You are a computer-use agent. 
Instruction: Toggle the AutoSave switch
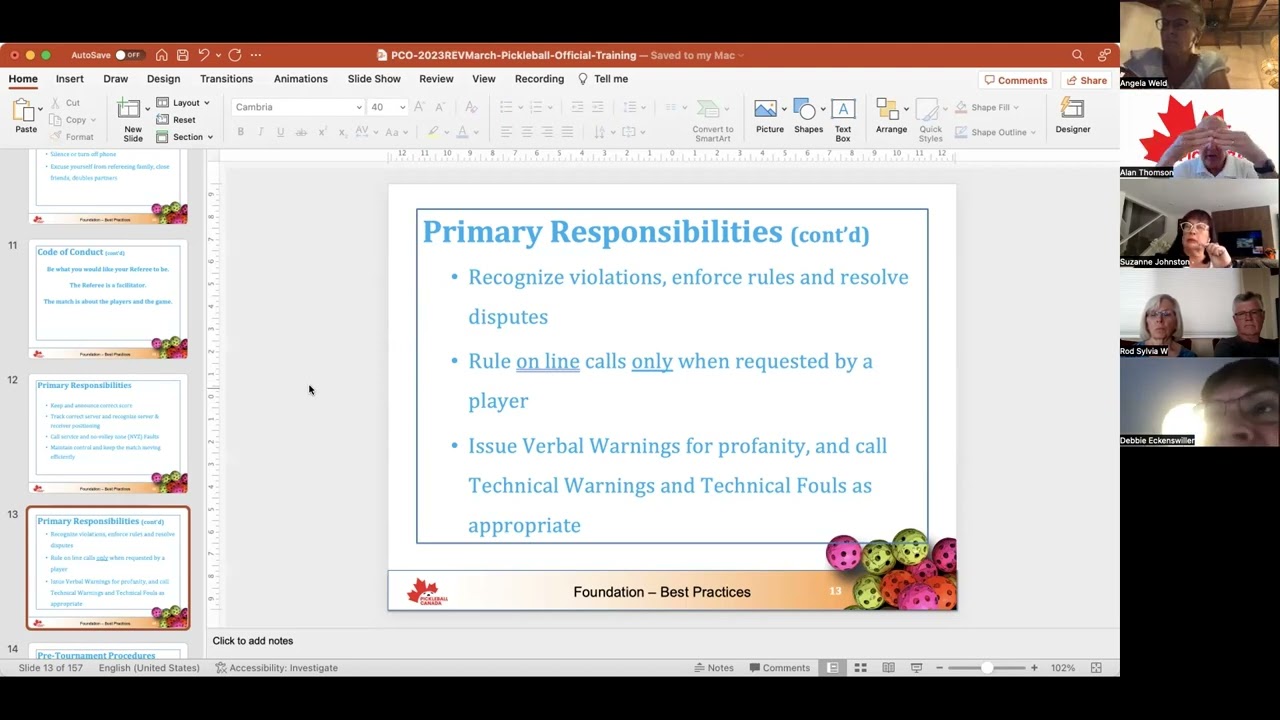coord(129,55)
